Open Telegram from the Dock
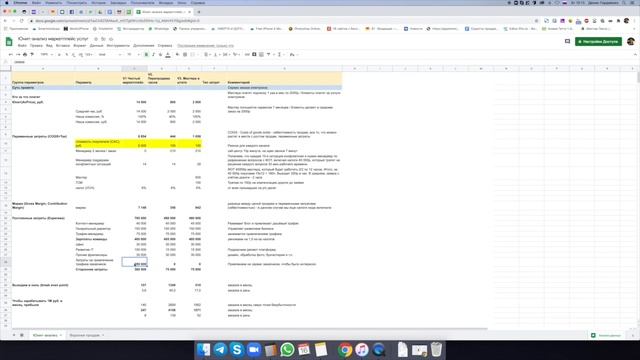 point(220,350)
